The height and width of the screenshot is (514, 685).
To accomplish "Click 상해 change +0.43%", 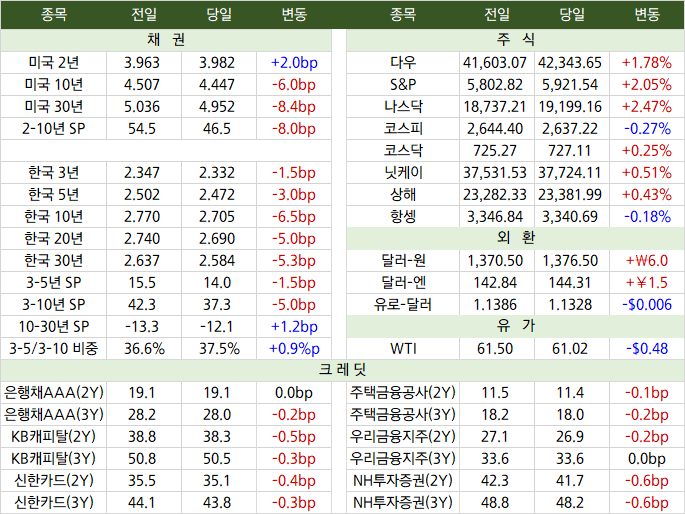I will 647,195.
